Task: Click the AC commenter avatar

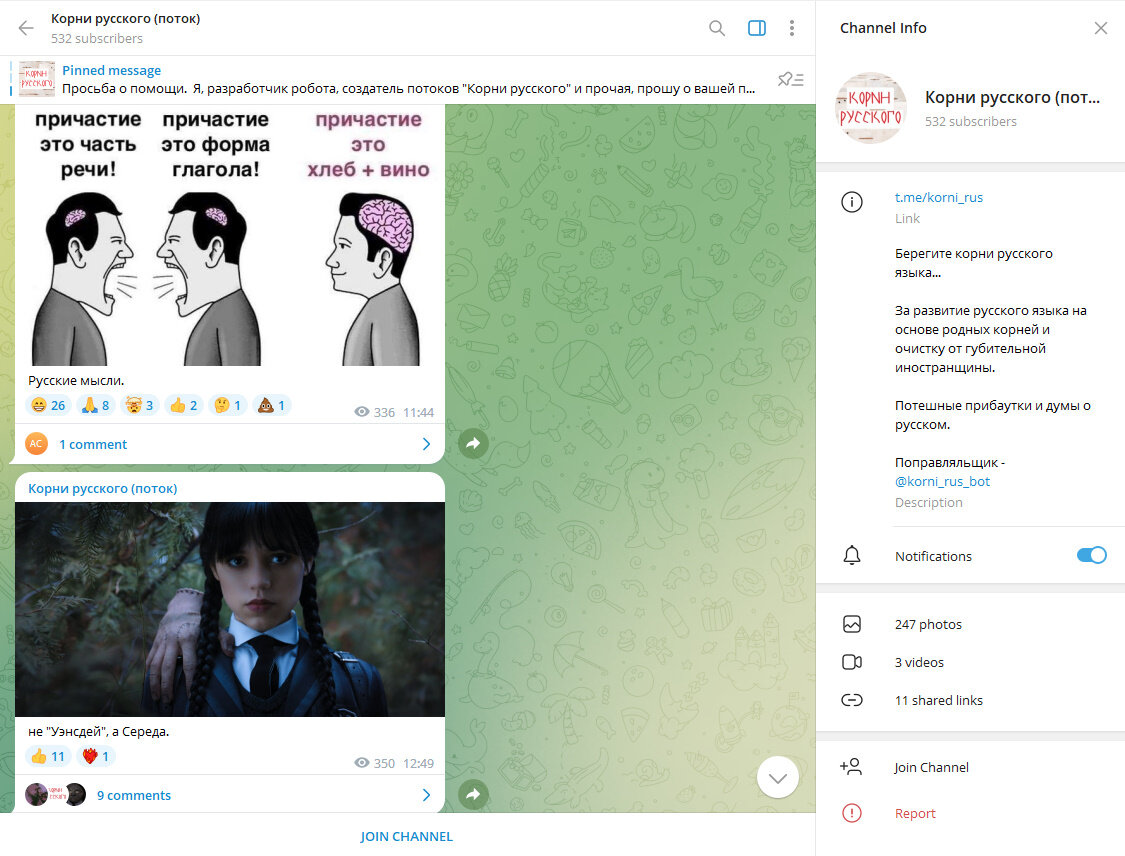Action: coord(36,443)
